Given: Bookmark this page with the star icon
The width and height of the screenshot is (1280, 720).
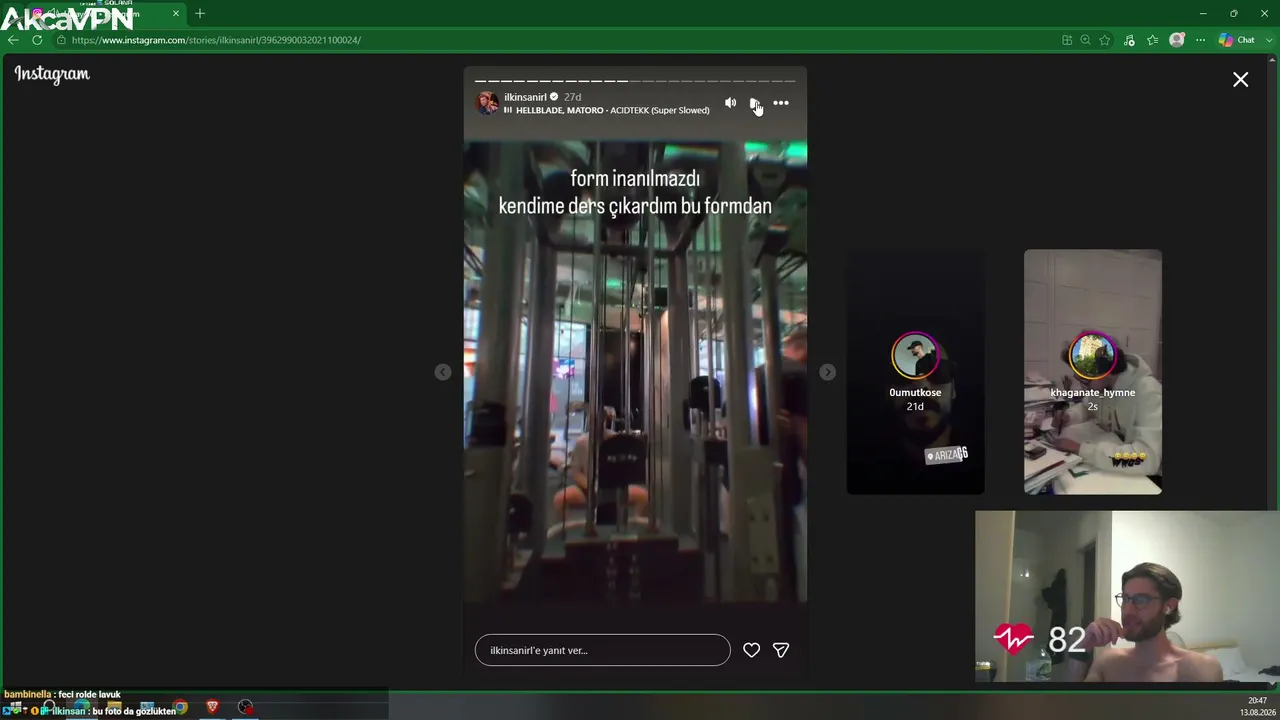Looking at the screenshot, I should pos(1105,40).
